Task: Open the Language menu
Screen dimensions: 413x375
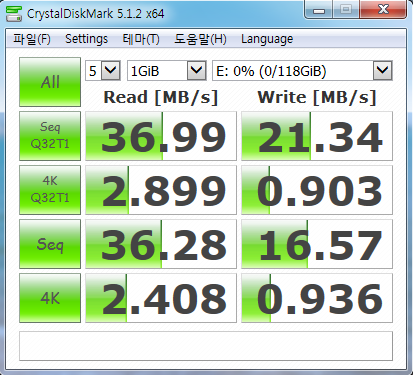Action: coord(267,39)
